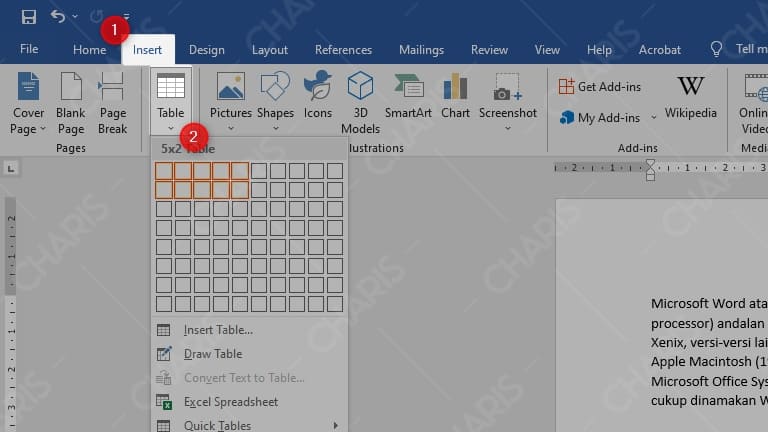Click the Save icon in quick access toolbar
The image size is (768, 432).
tap(28, 17)
